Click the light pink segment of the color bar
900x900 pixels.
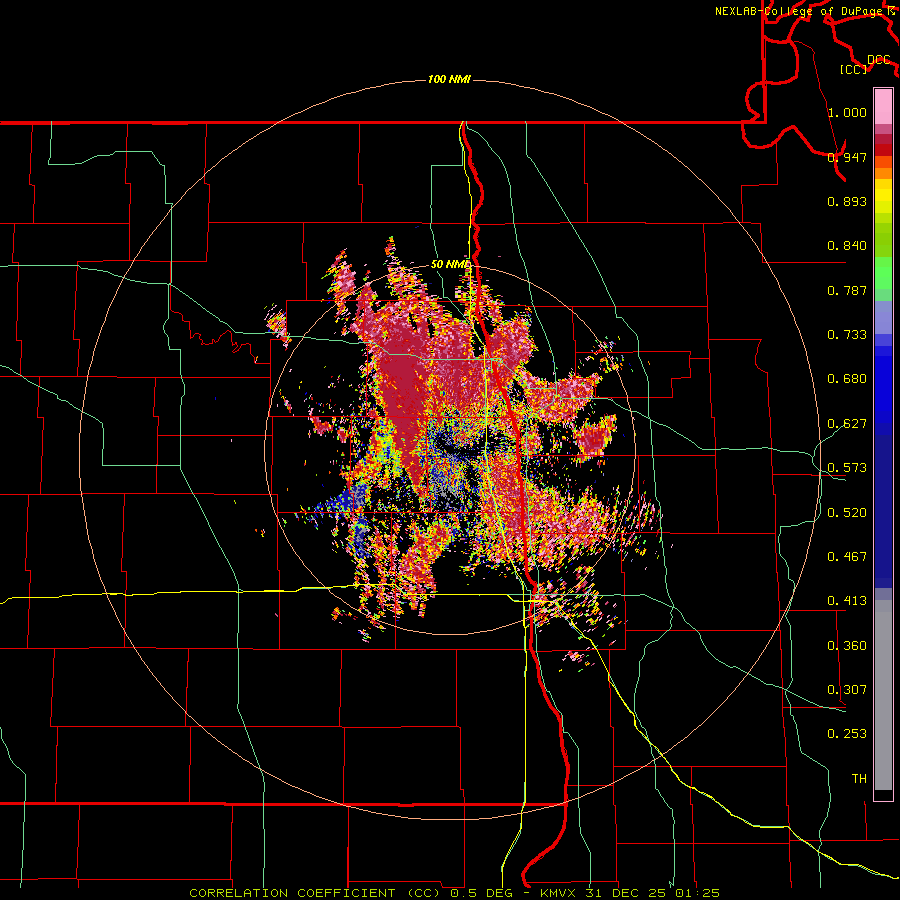click(883, 107)
